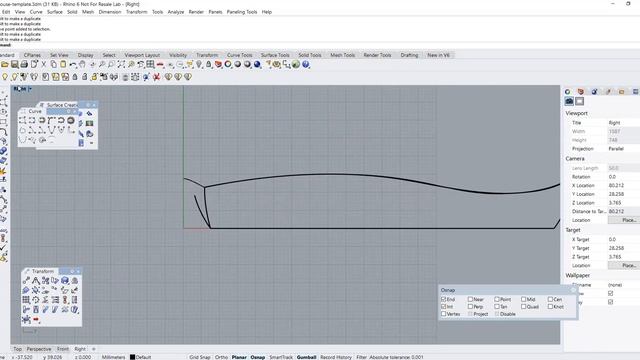
Task: Click the black Default layer color swatch
Action: coord(132,357)
